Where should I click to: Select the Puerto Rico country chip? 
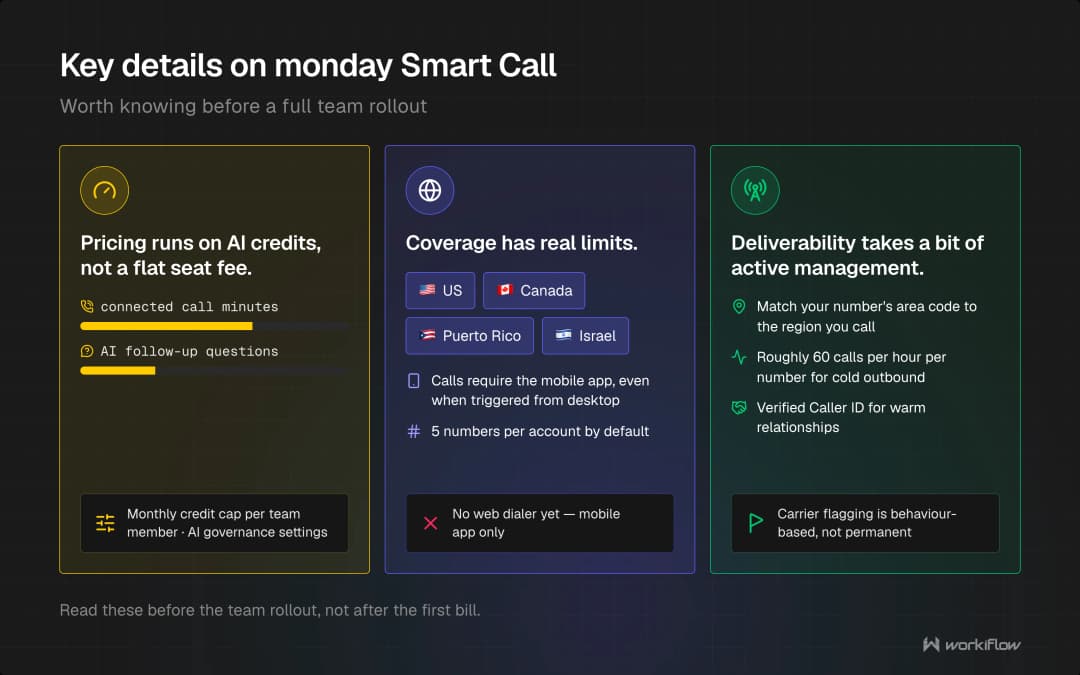click(x=470, y=335)
